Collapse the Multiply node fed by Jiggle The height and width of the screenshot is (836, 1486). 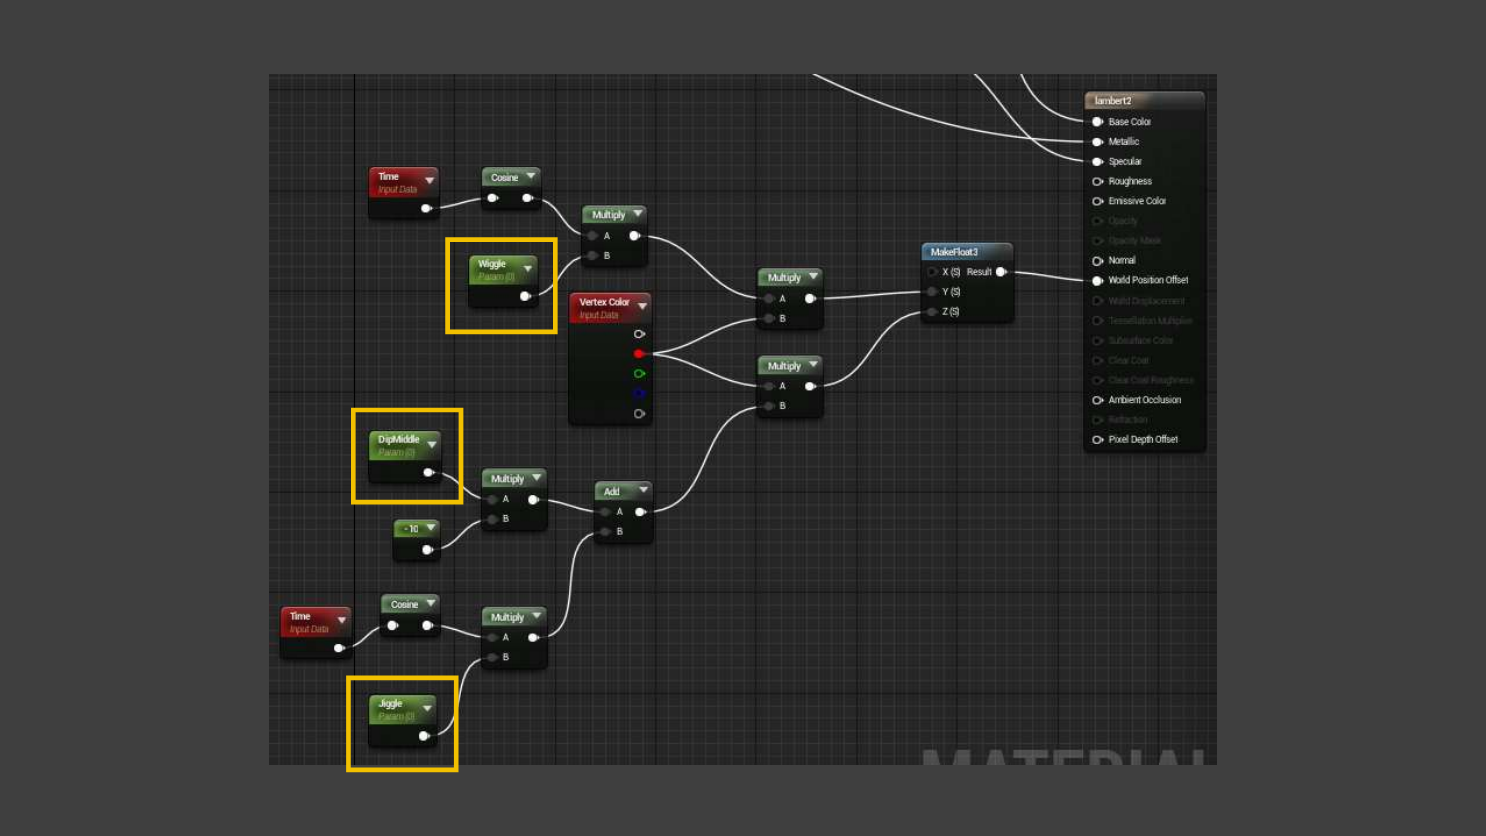[x=536, y=616]
